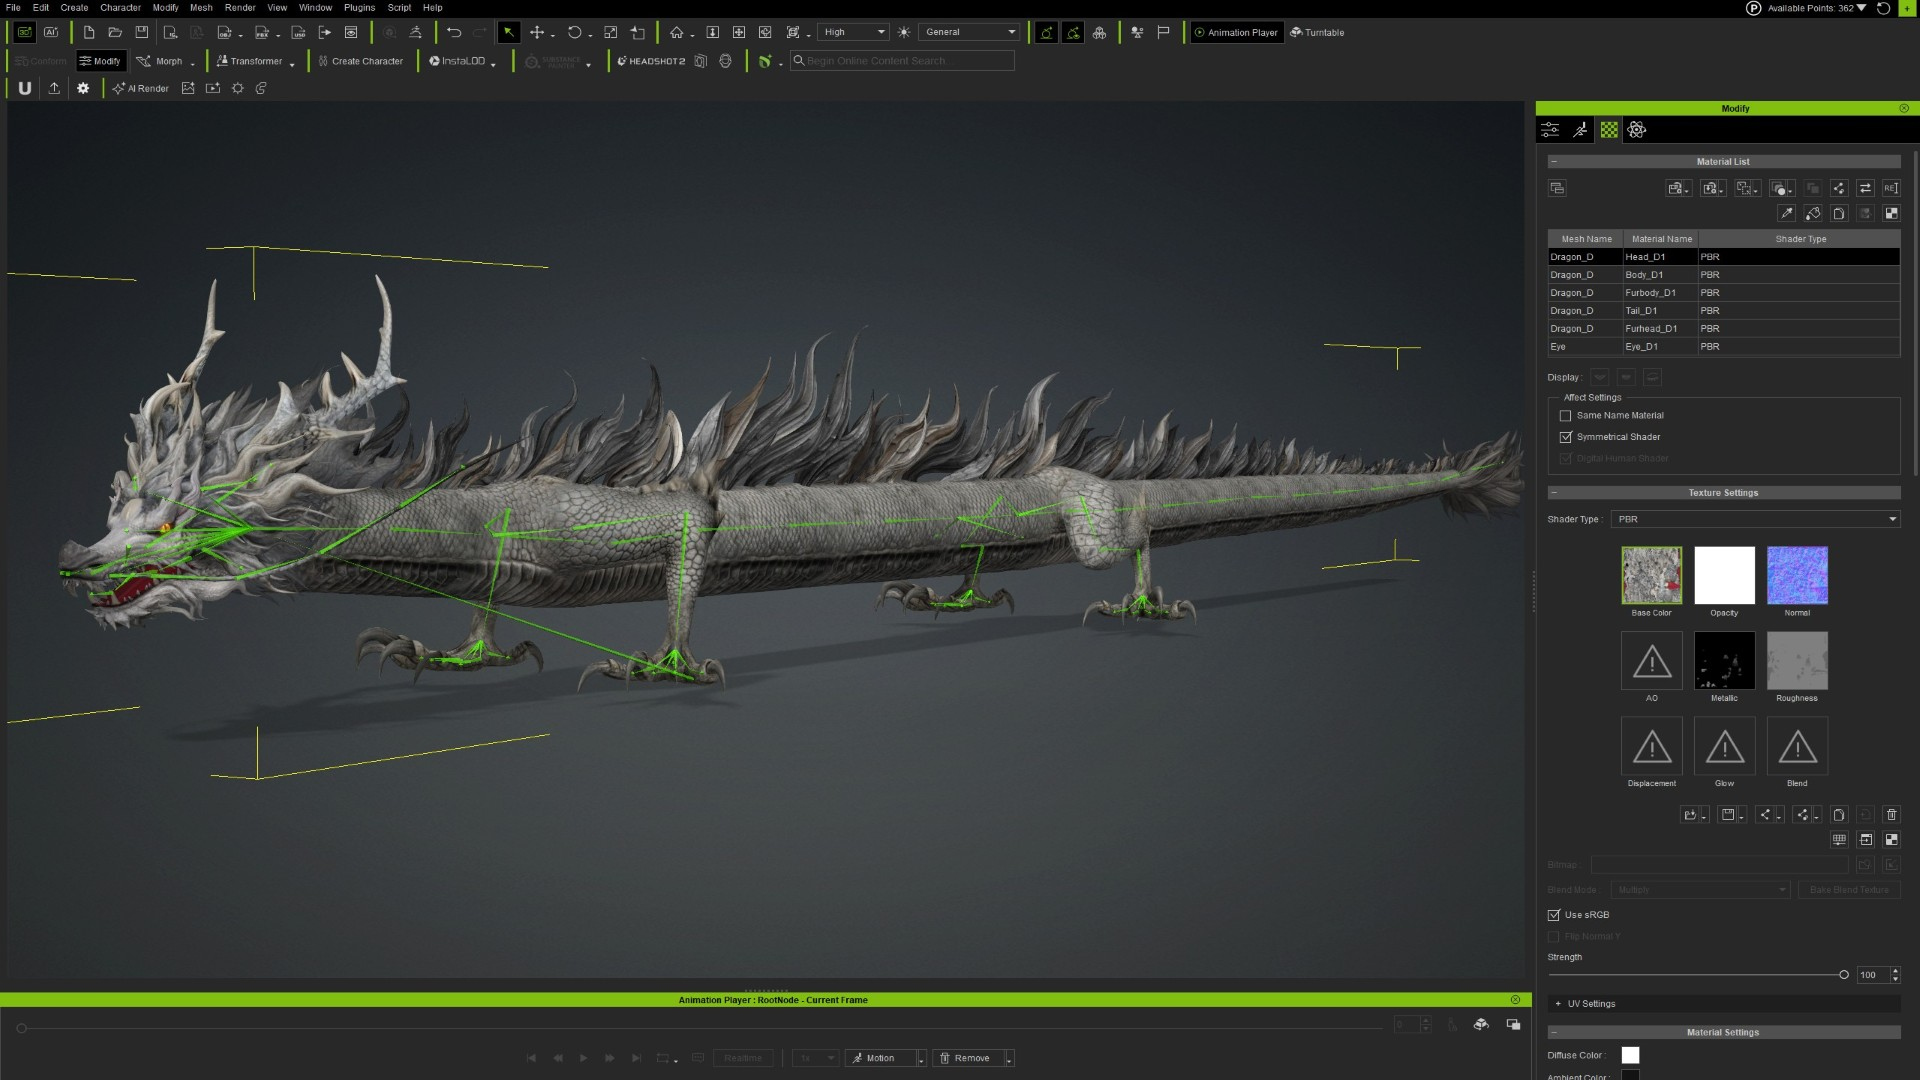Click the Diffuse Color white swatch

pyautogui.click(x=1630, y=1055)
